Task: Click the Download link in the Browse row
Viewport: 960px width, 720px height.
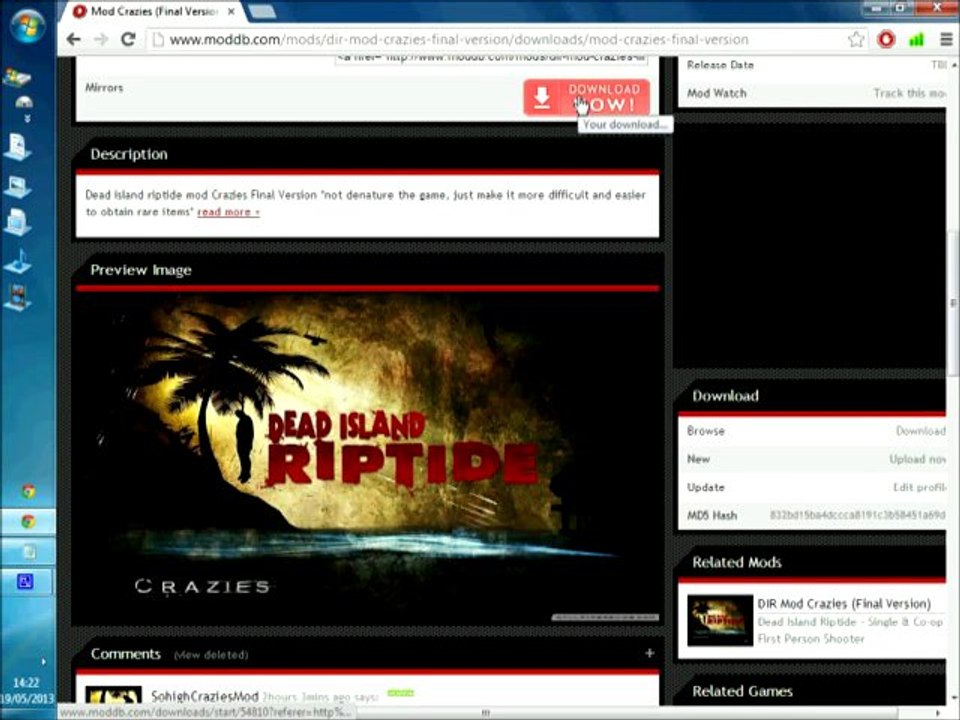Action: [921, 431]
